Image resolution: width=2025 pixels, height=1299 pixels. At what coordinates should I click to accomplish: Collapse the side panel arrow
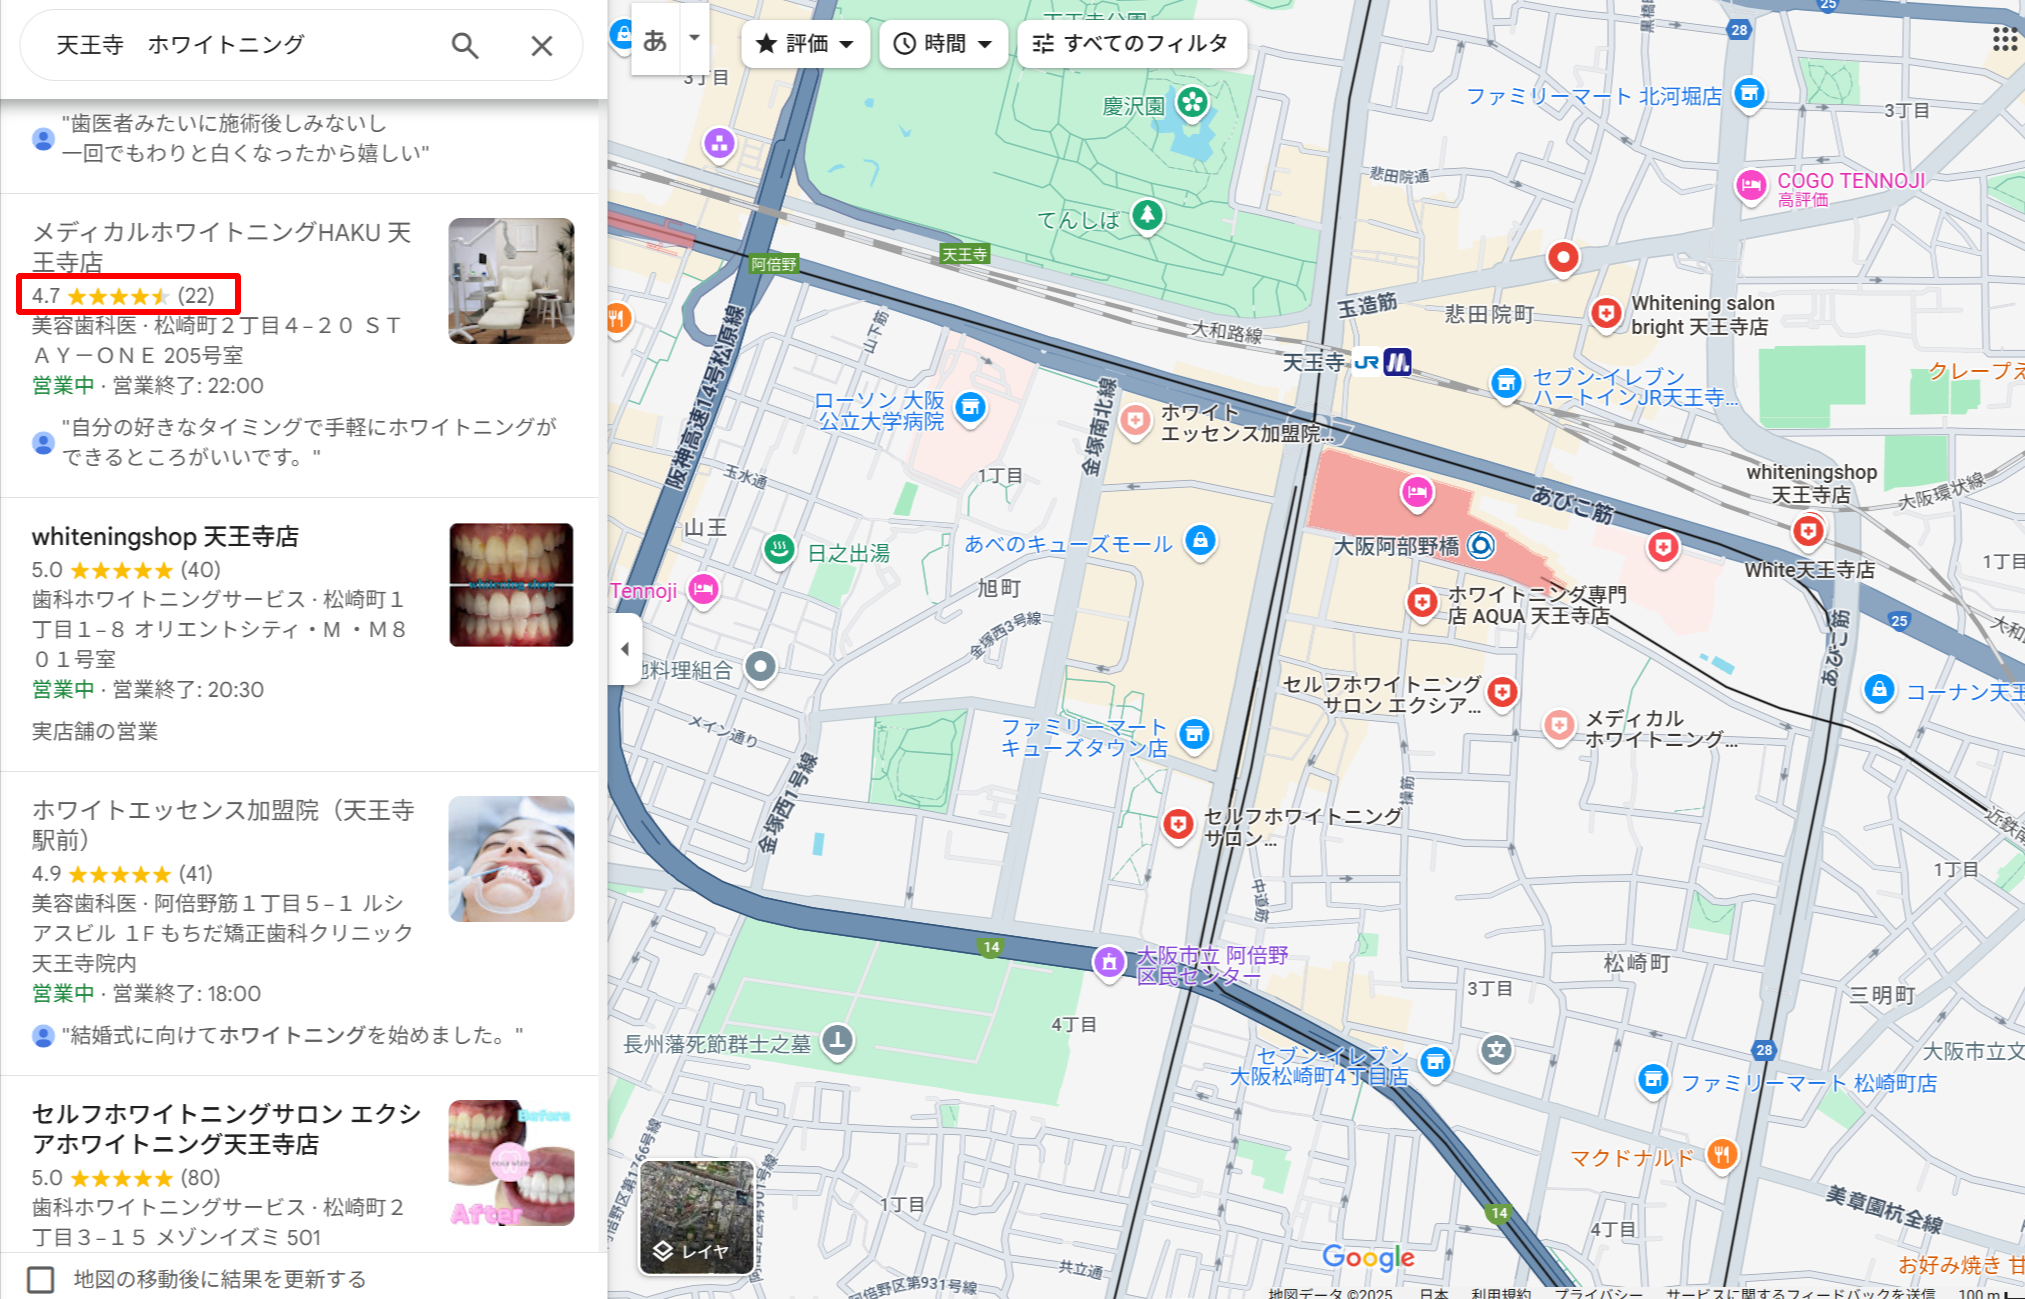pyautogui.click(x=625, y=649)
